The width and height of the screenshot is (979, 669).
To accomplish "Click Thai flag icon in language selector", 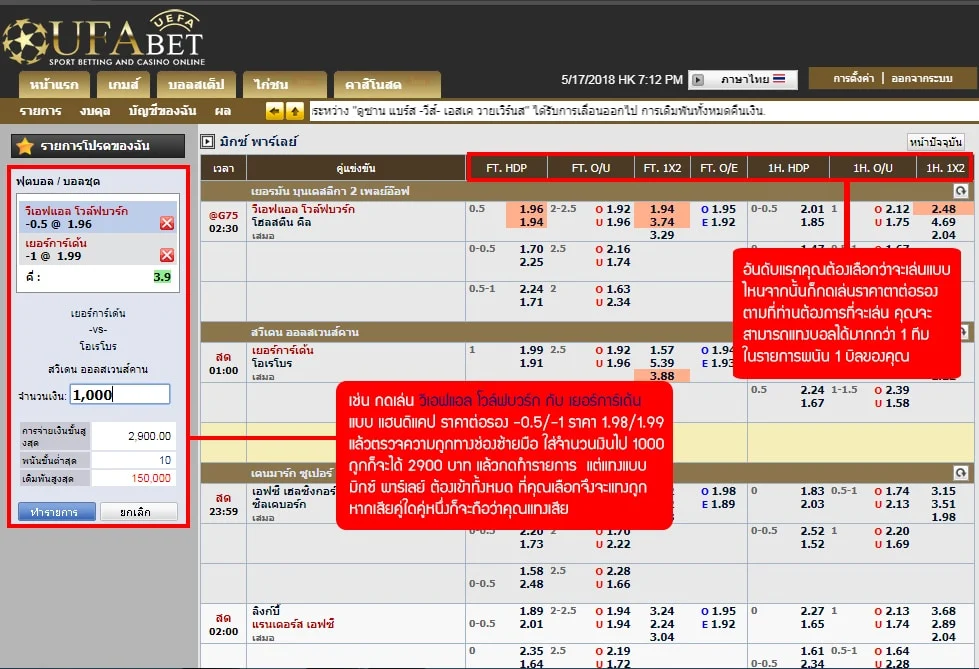I will (x=779, y=79).
